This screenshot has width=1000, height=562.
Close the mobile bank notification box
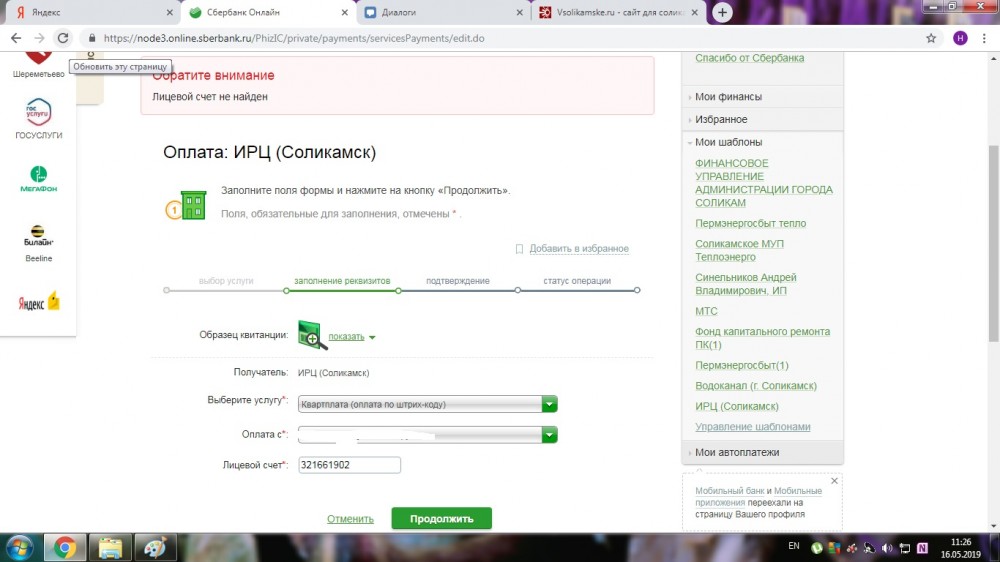tap(834, 481)
